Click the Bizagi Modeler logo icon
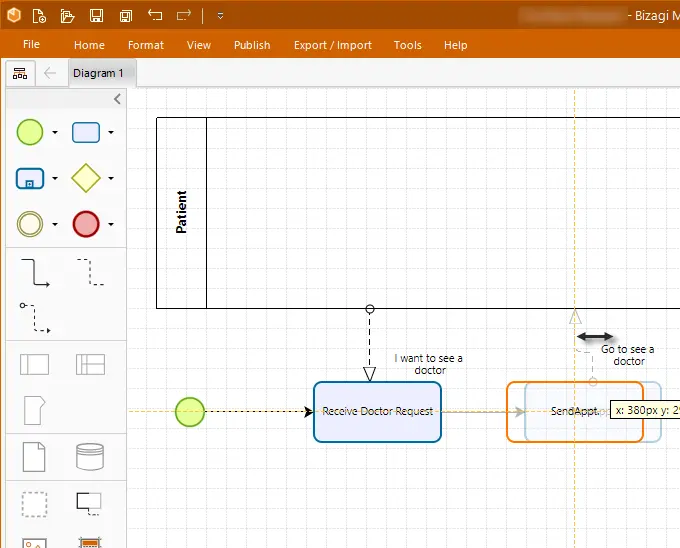680x548 pixels. point(14,16)
